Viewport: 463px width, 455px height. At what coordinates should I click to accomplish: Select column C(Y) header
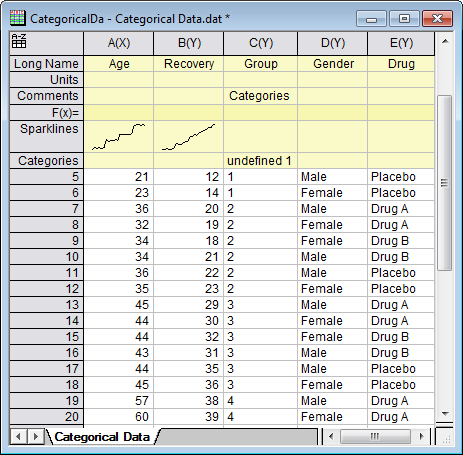261,43
